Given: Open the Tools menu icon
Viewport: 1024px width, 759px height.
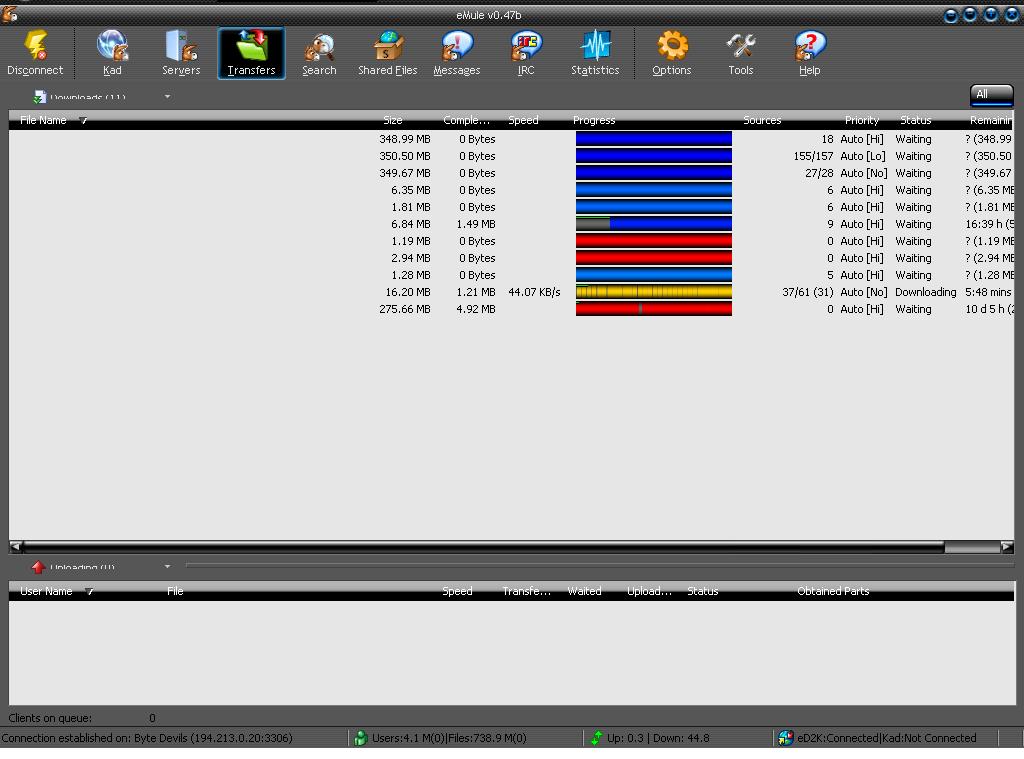Looking at the screenshot, I should coord(741,54).
